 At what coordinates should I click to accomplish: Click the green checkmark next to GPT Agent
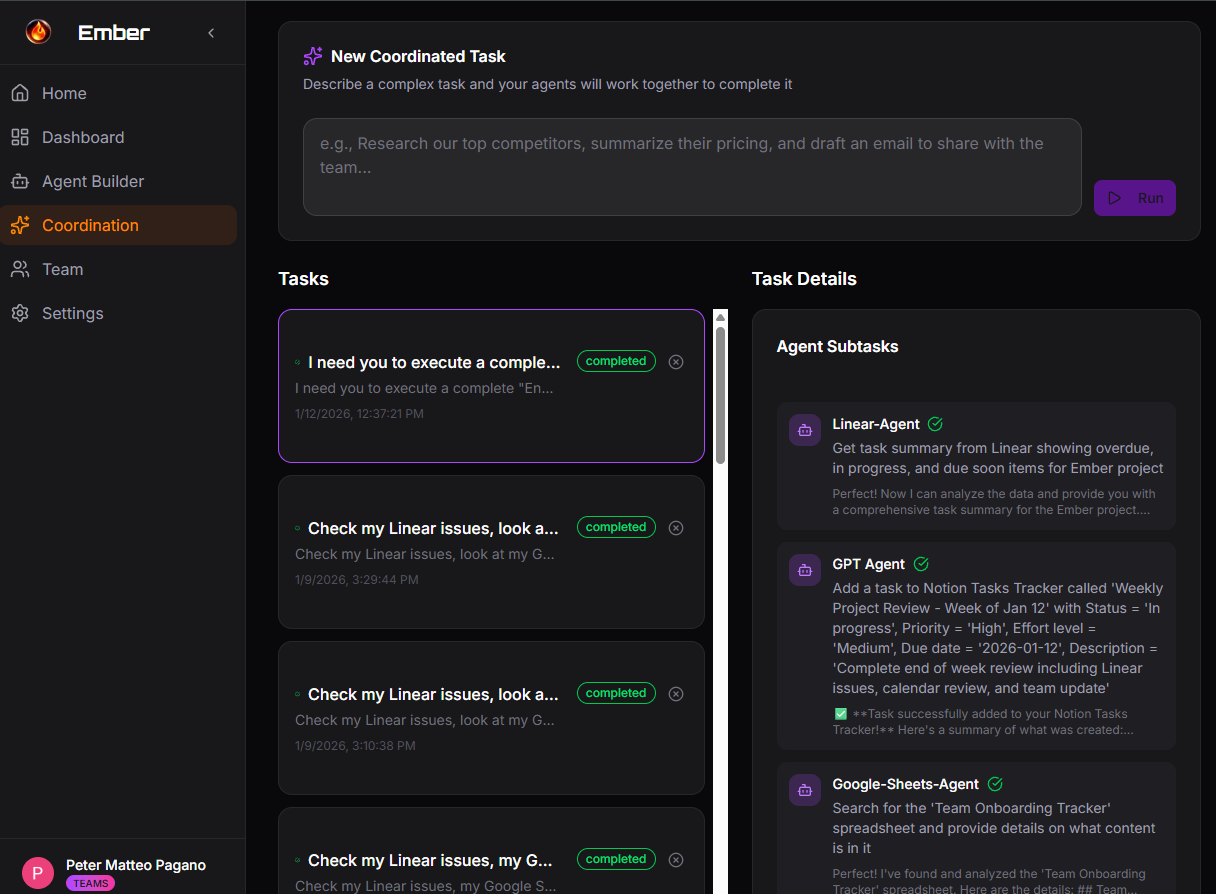click(921, 564)
